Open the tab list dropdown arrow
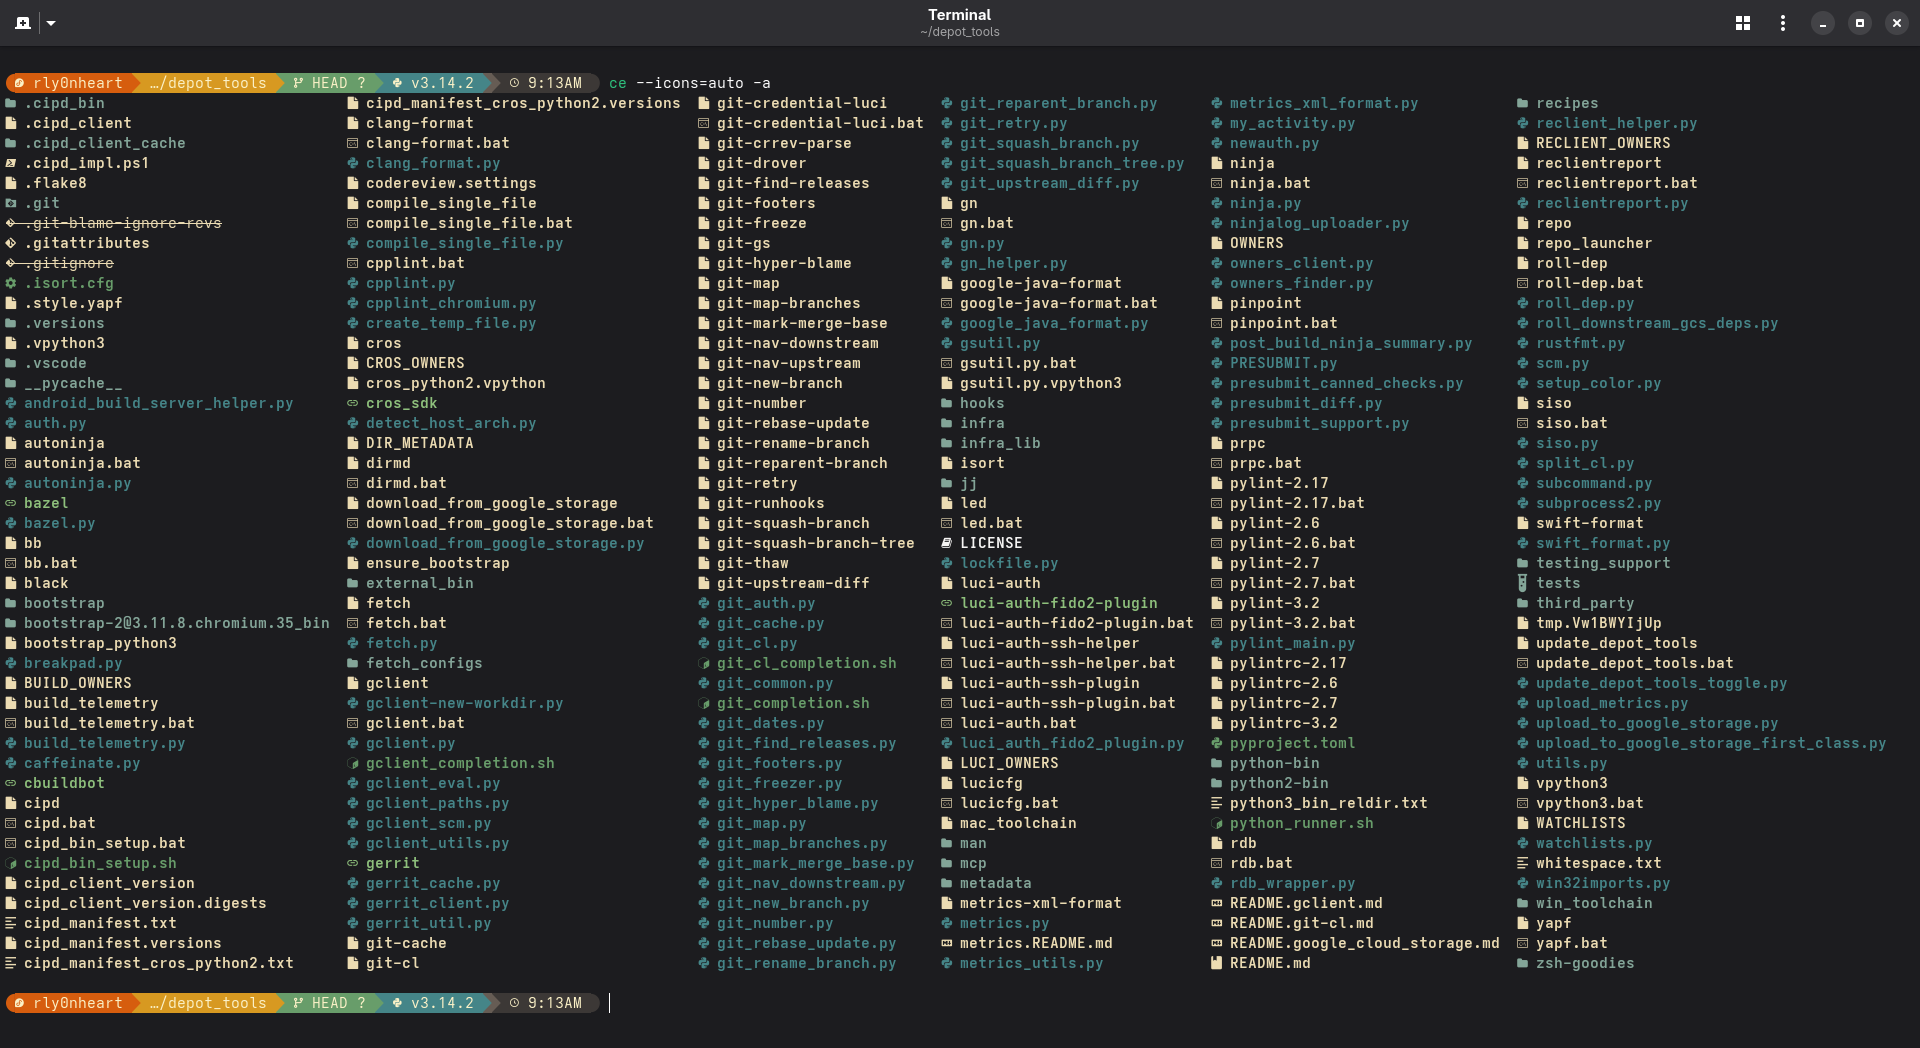This screenshot has width=1920, height=1048. click(51, 22)
